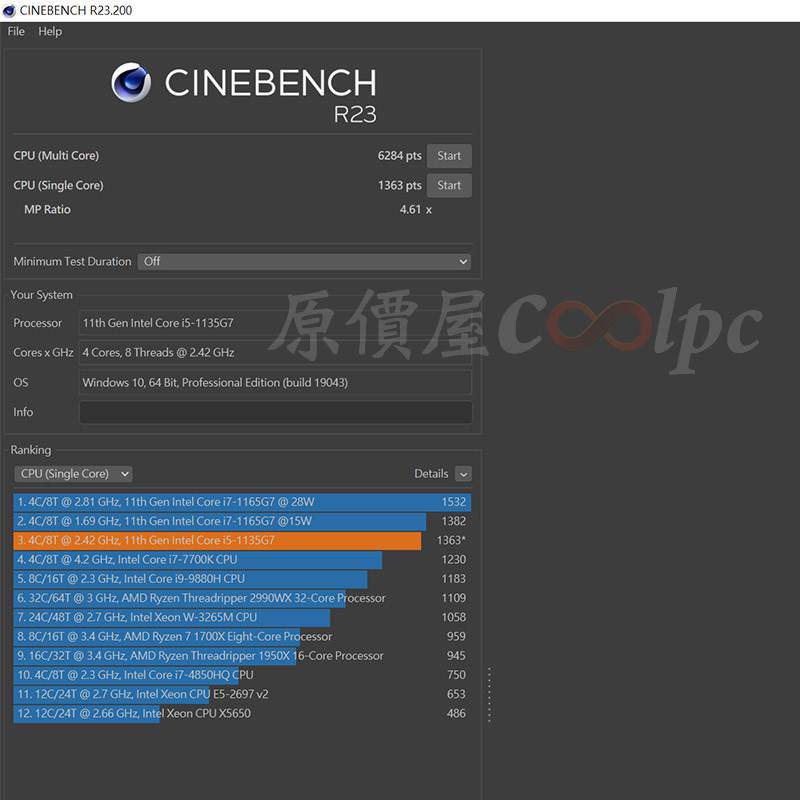Select ranking row Intel Xeon CPU X5650

242,714
